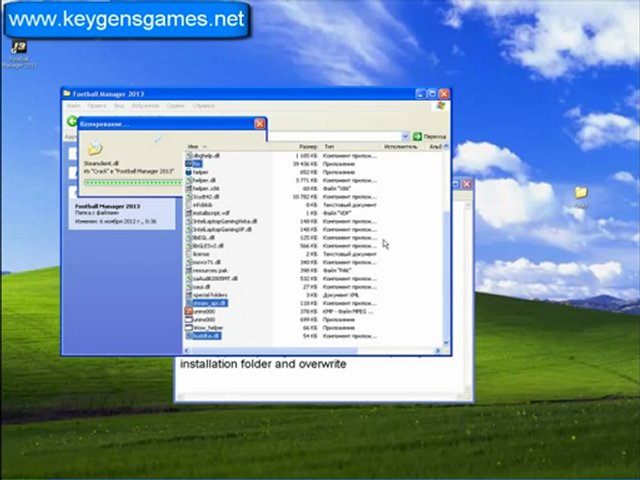Click the '10 782 KB' size cell
Viewport: 640px width, 480px height.
pos(305,197)
